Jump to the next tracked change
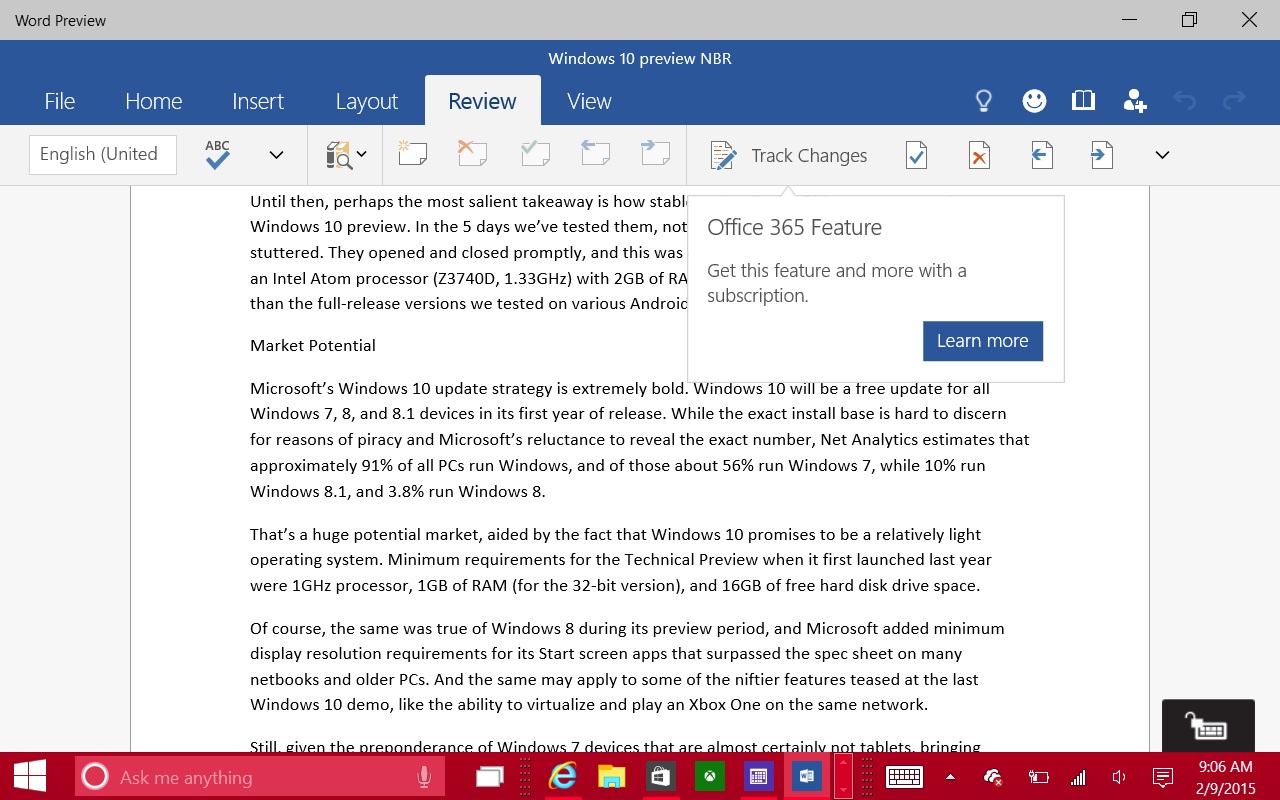 click(1103, 154)
